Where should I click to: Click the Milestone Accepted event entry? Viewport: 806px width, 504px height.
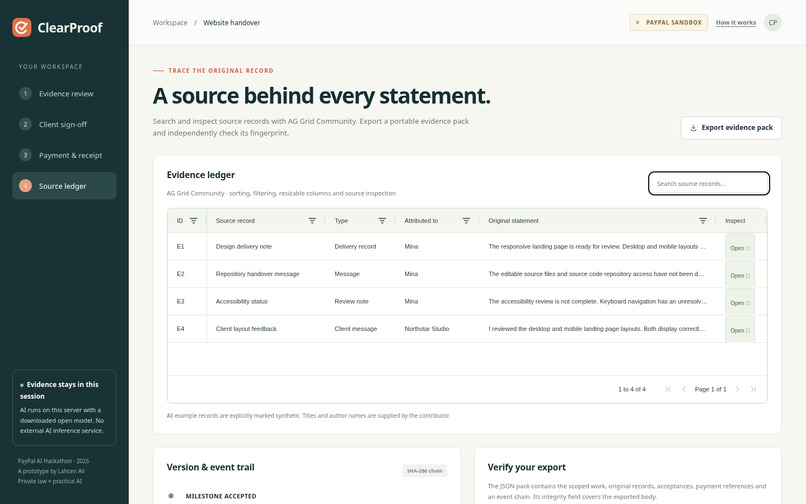(x=221, y=496)
